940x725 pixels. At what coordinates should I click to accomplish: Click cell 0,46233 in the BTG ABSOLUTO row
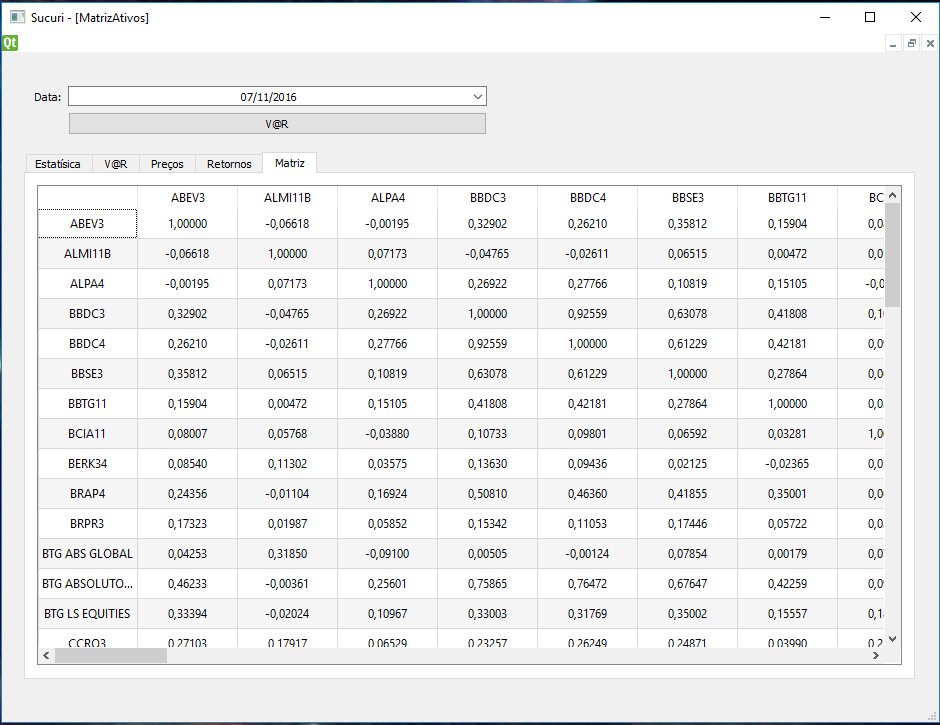[x=188, y=583]
